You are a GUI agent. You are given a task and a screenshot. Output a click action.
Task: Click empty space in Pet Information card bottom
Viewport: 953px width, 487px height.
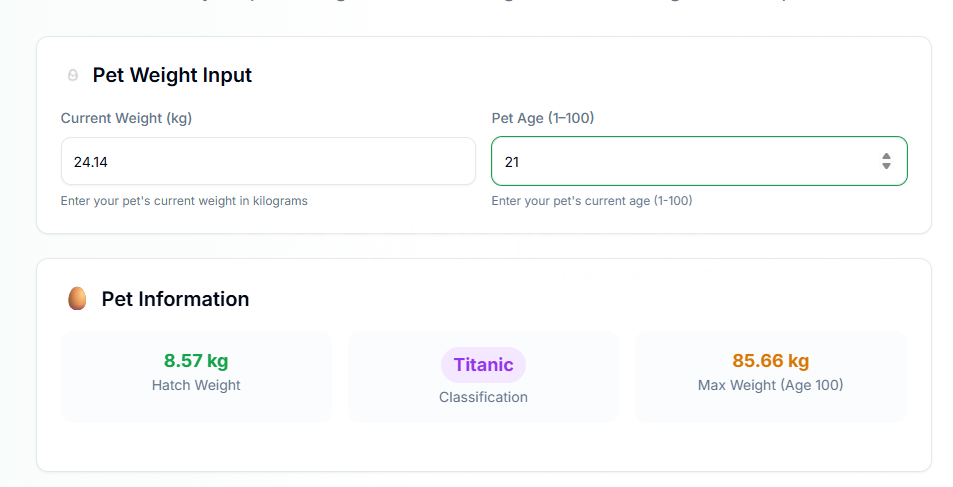coord(483,447)
